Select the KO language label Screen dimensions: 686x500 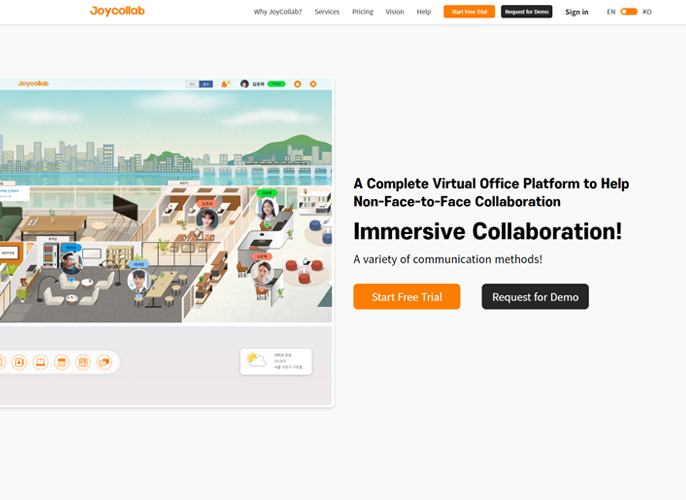click(647, 12)
